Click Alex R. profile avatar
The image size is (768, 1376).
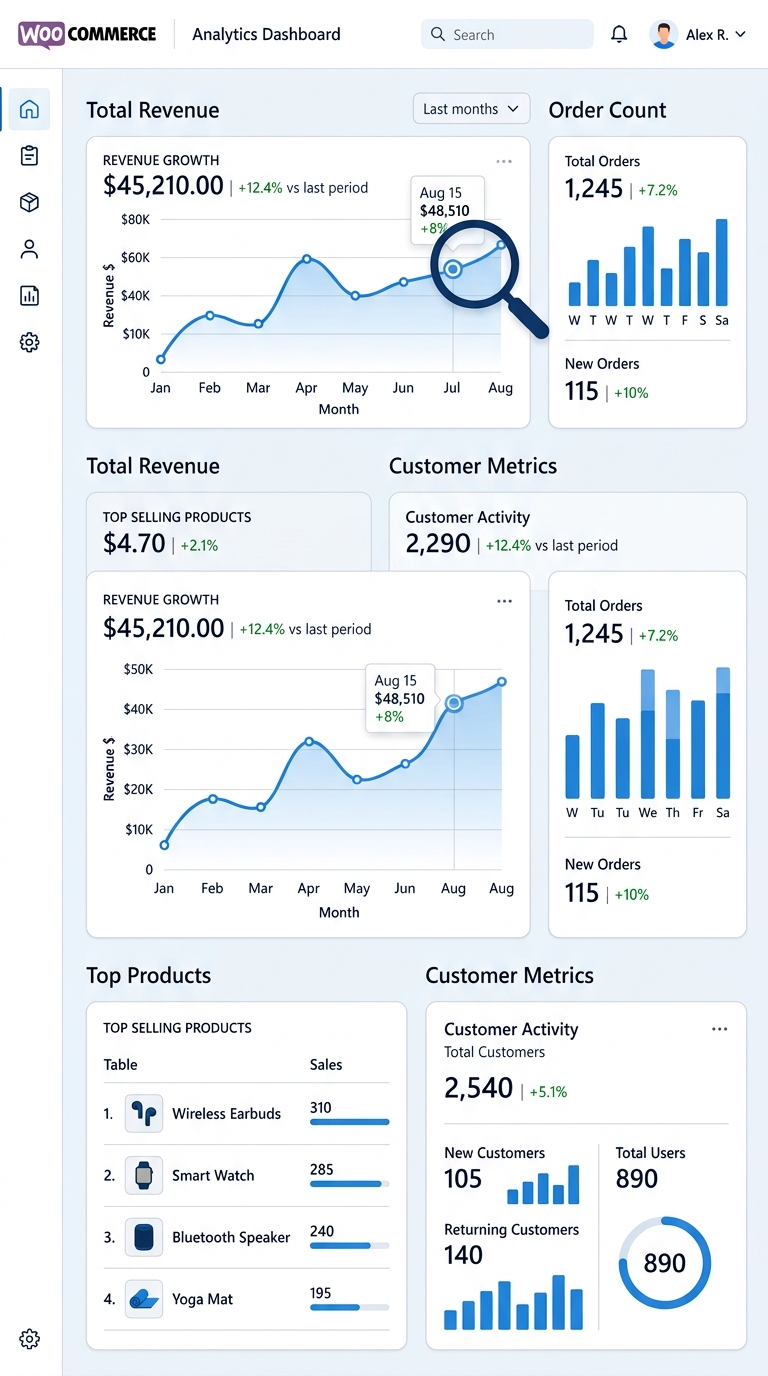click(x=663, y=34)
